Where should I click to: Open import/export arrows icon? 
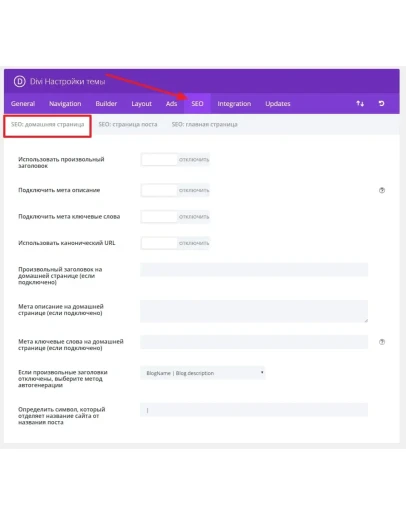coord(360,104)
